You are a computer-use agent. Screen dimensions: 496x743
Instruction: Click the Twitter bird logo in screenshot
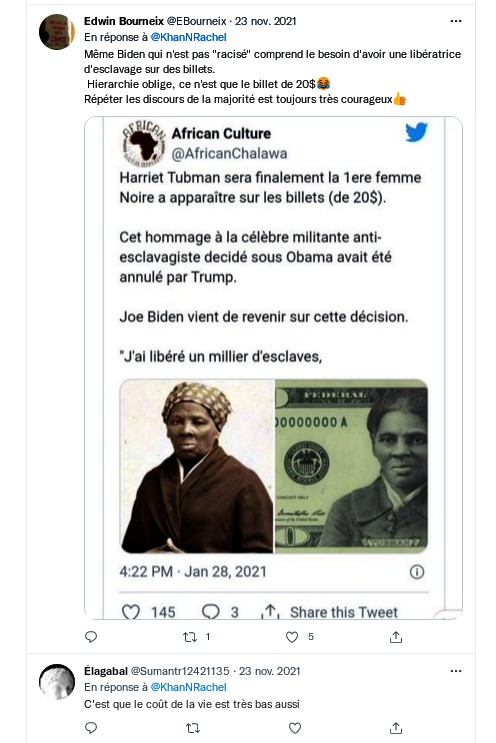[x=416, y=132]
